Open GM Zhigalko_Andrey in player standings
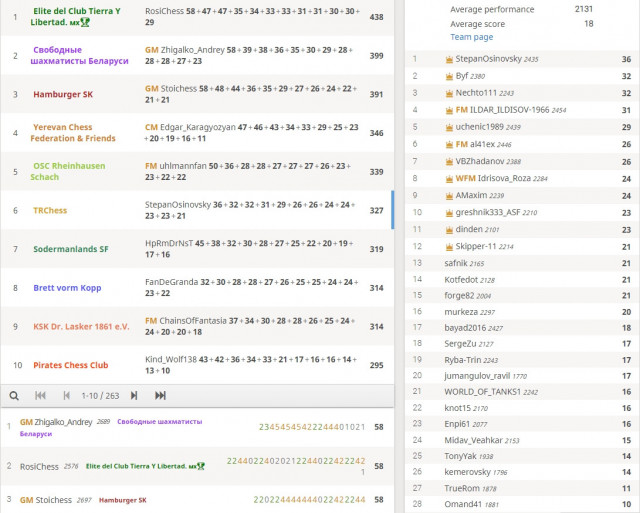 (x=56, y=422)
